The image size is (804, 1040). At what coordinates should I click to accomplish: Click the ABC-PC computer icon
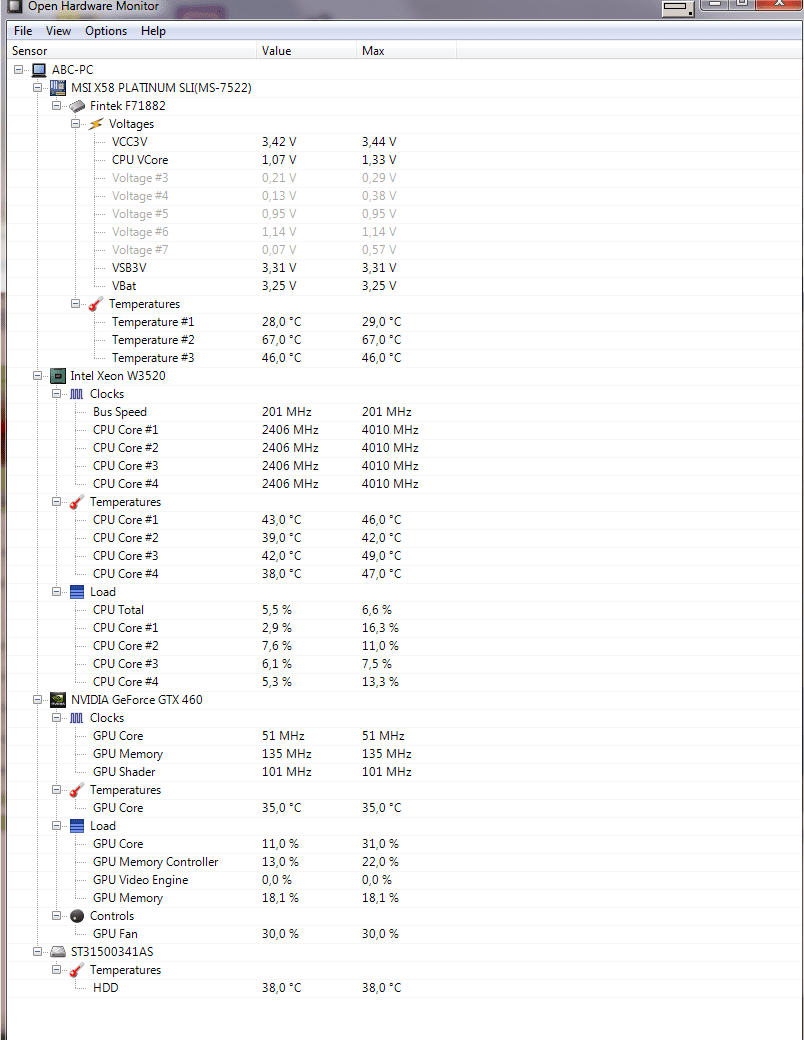point(39,70)
